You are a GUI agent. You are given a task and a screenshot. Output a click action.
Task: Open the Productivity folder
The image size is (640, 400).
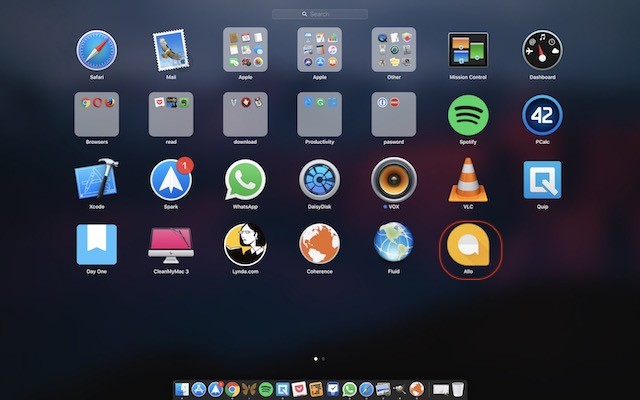[320, 114]
